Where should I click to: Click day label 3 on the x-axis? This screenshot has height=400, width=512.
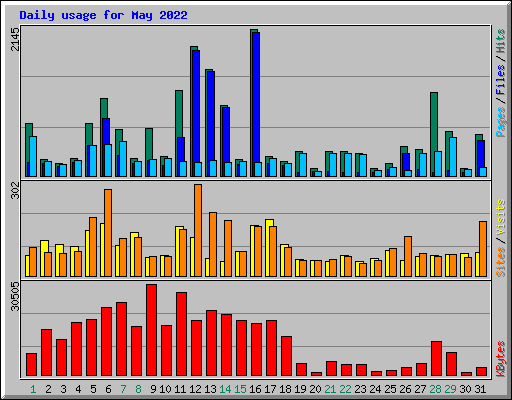point(63,389)
